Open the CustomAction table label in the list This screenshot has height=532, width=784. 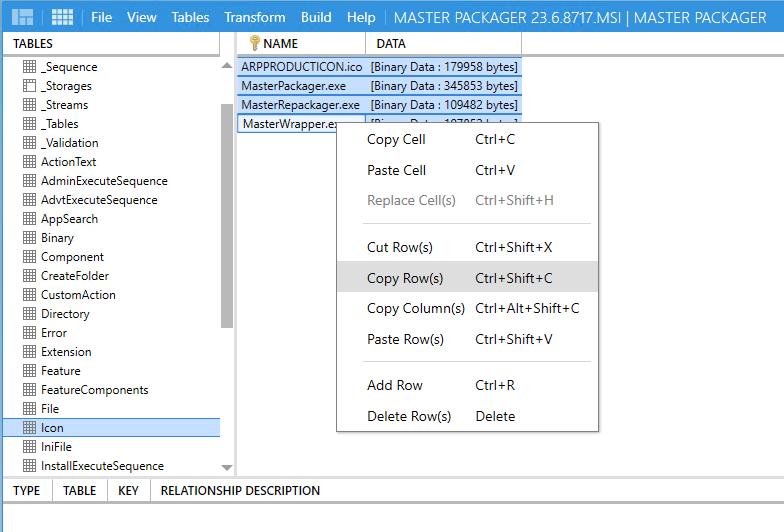(78, 294)
